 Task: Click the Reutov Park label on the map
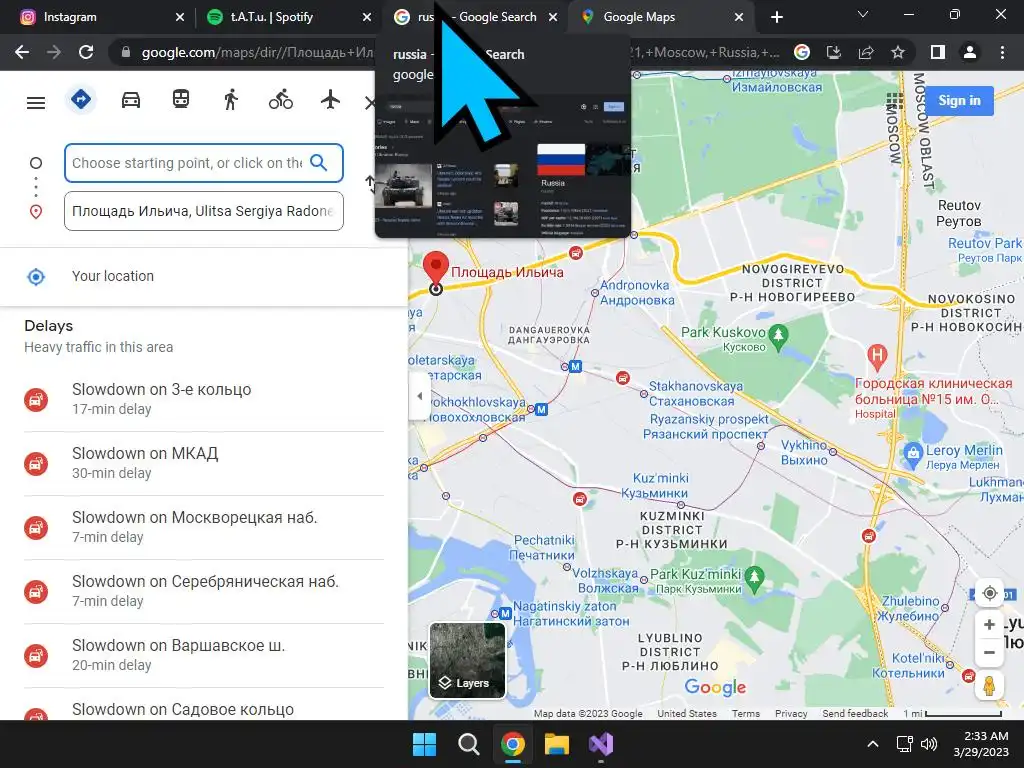(985, 249)
